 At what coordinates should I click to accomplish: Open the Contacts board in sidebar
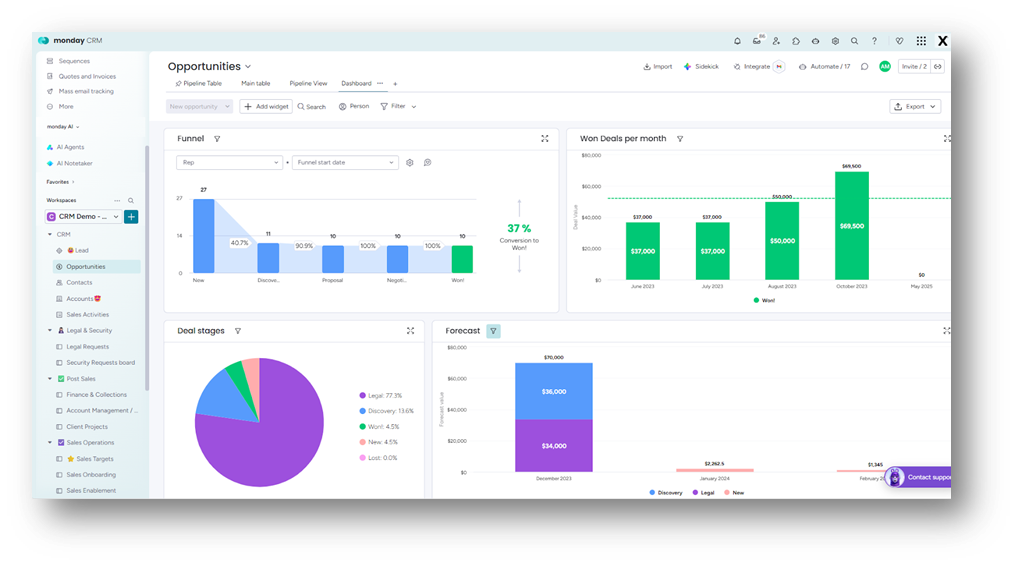pos(79,283)
